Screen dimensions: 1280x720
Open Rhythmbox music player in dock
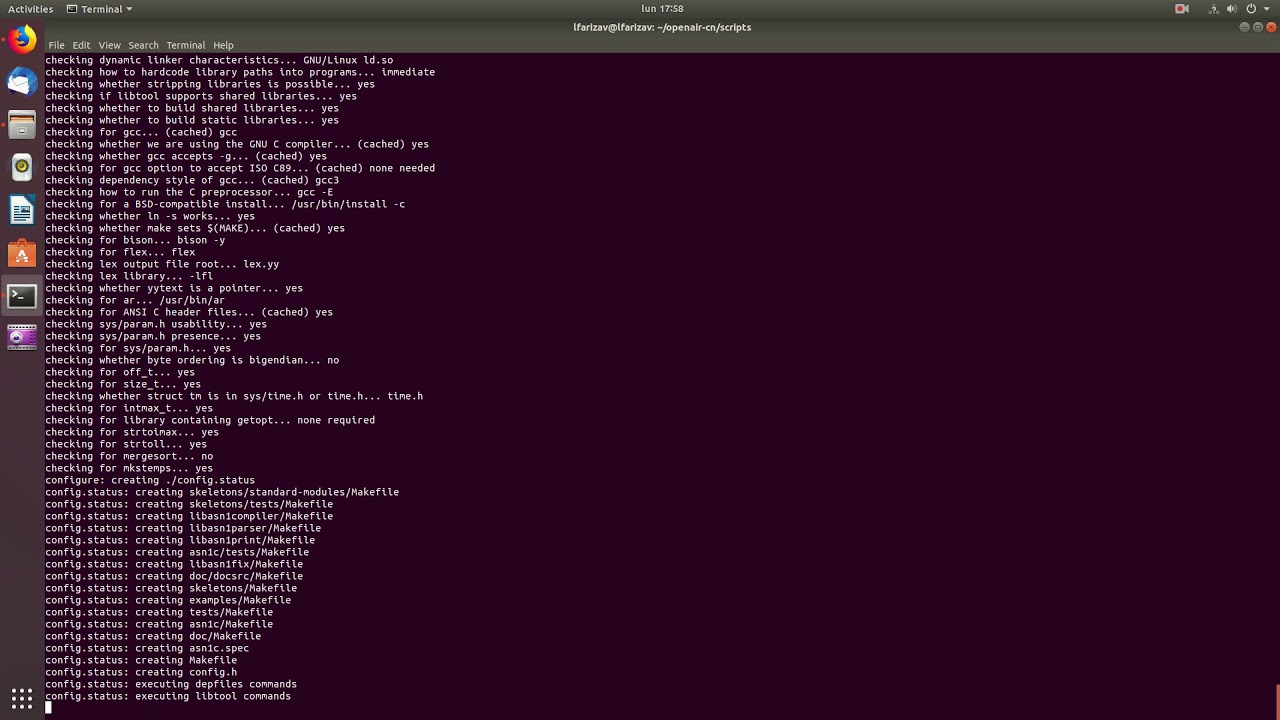click(x=22, y=167)
